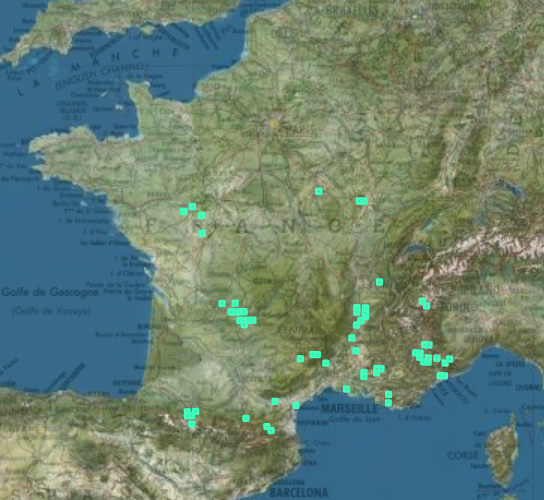544x500 pixels.
Task: Click the double-wide marker east of central France
Action: click(362, 201)
